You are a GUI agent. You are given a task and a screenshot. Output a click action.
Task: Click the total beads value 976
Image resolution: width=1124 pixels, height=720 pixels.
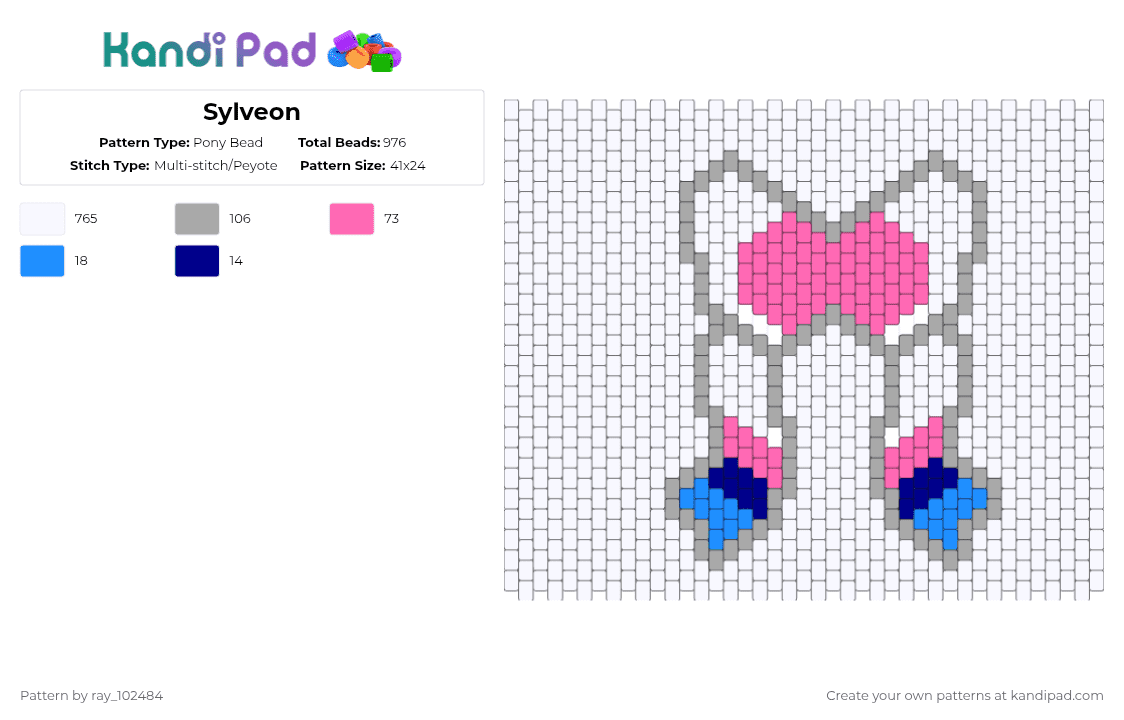pos(394,143)
